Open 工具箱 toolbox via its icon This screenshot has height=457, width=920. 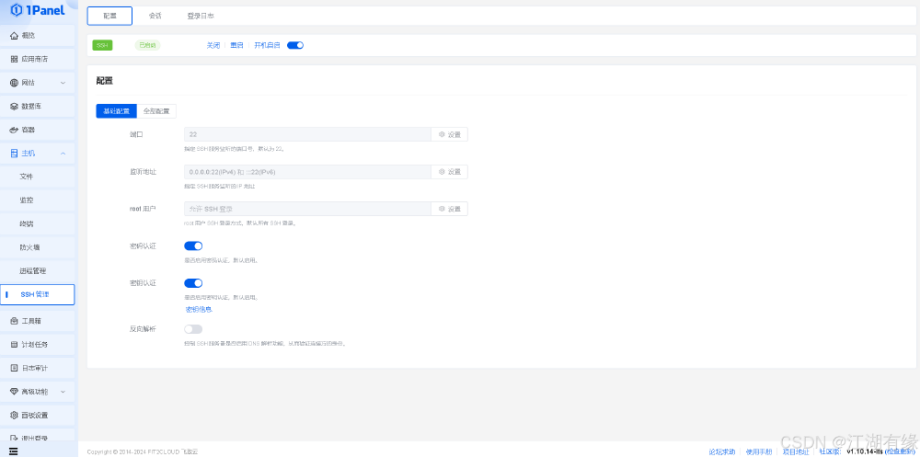pyautogui.click(x=14, y=321)
